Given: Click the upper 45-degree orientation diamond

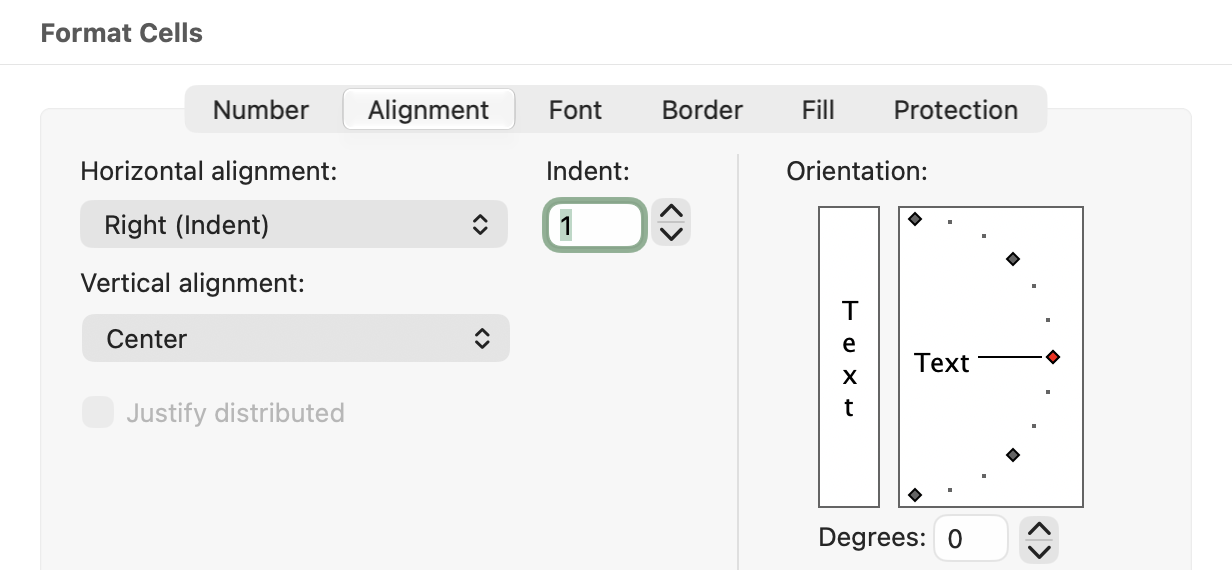Looking at the screenshot, I should click(1013, 259).
